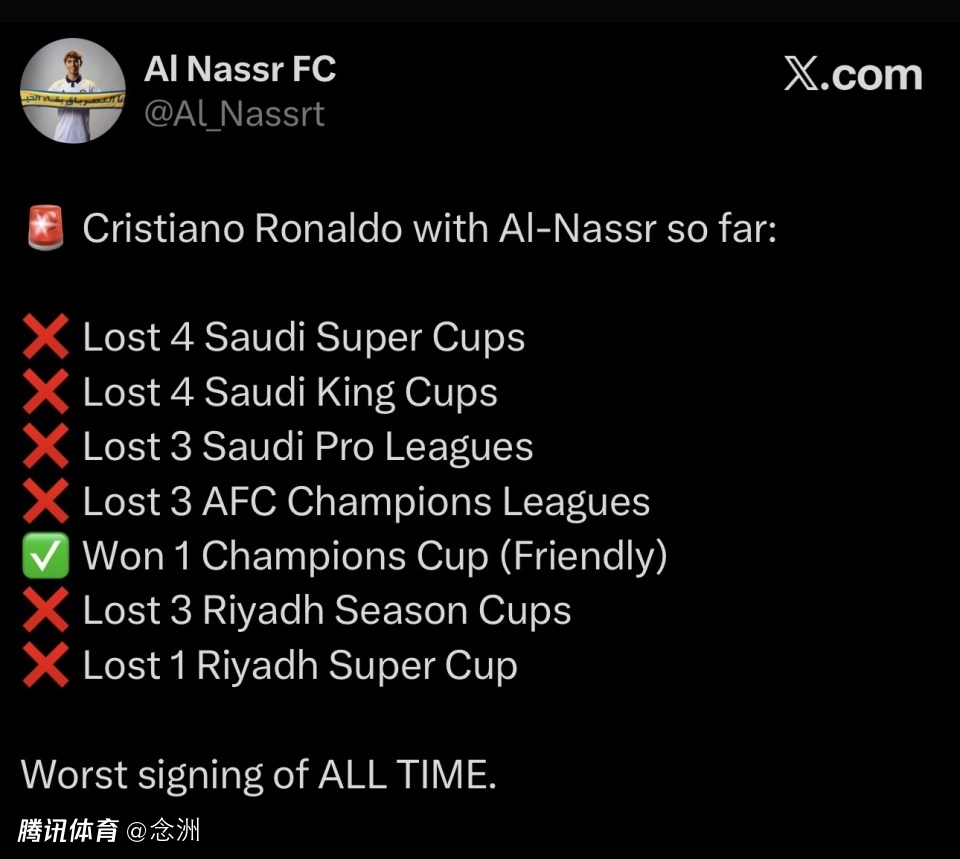
Task: Click the @念洲 watermark text
Action: click(163, 831)
